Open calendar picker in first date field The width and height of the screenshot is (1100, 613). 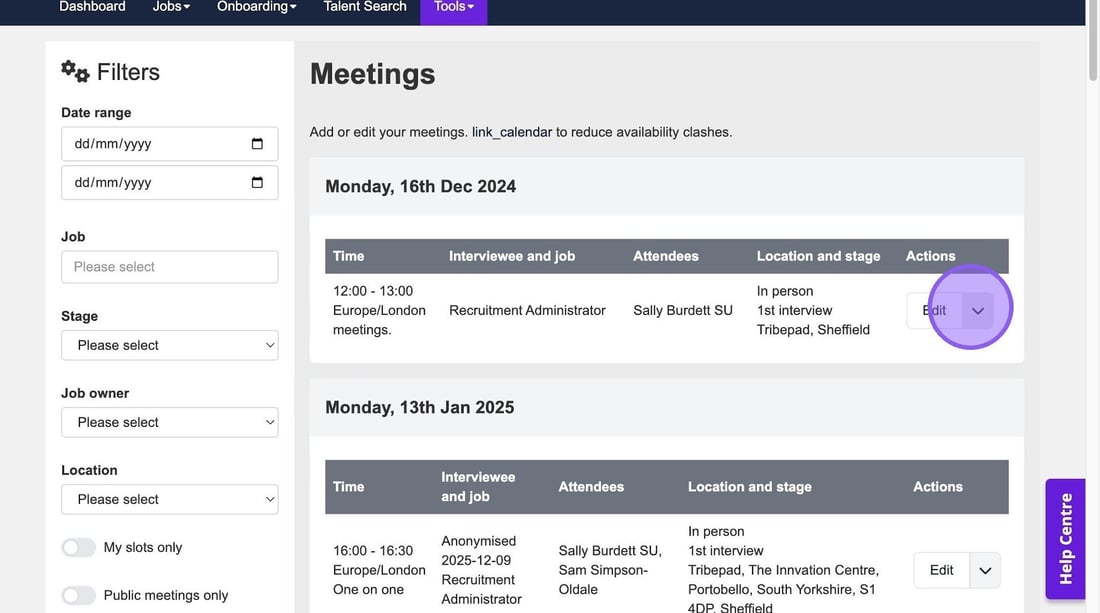pyautogui.click(x=257, y=144)
